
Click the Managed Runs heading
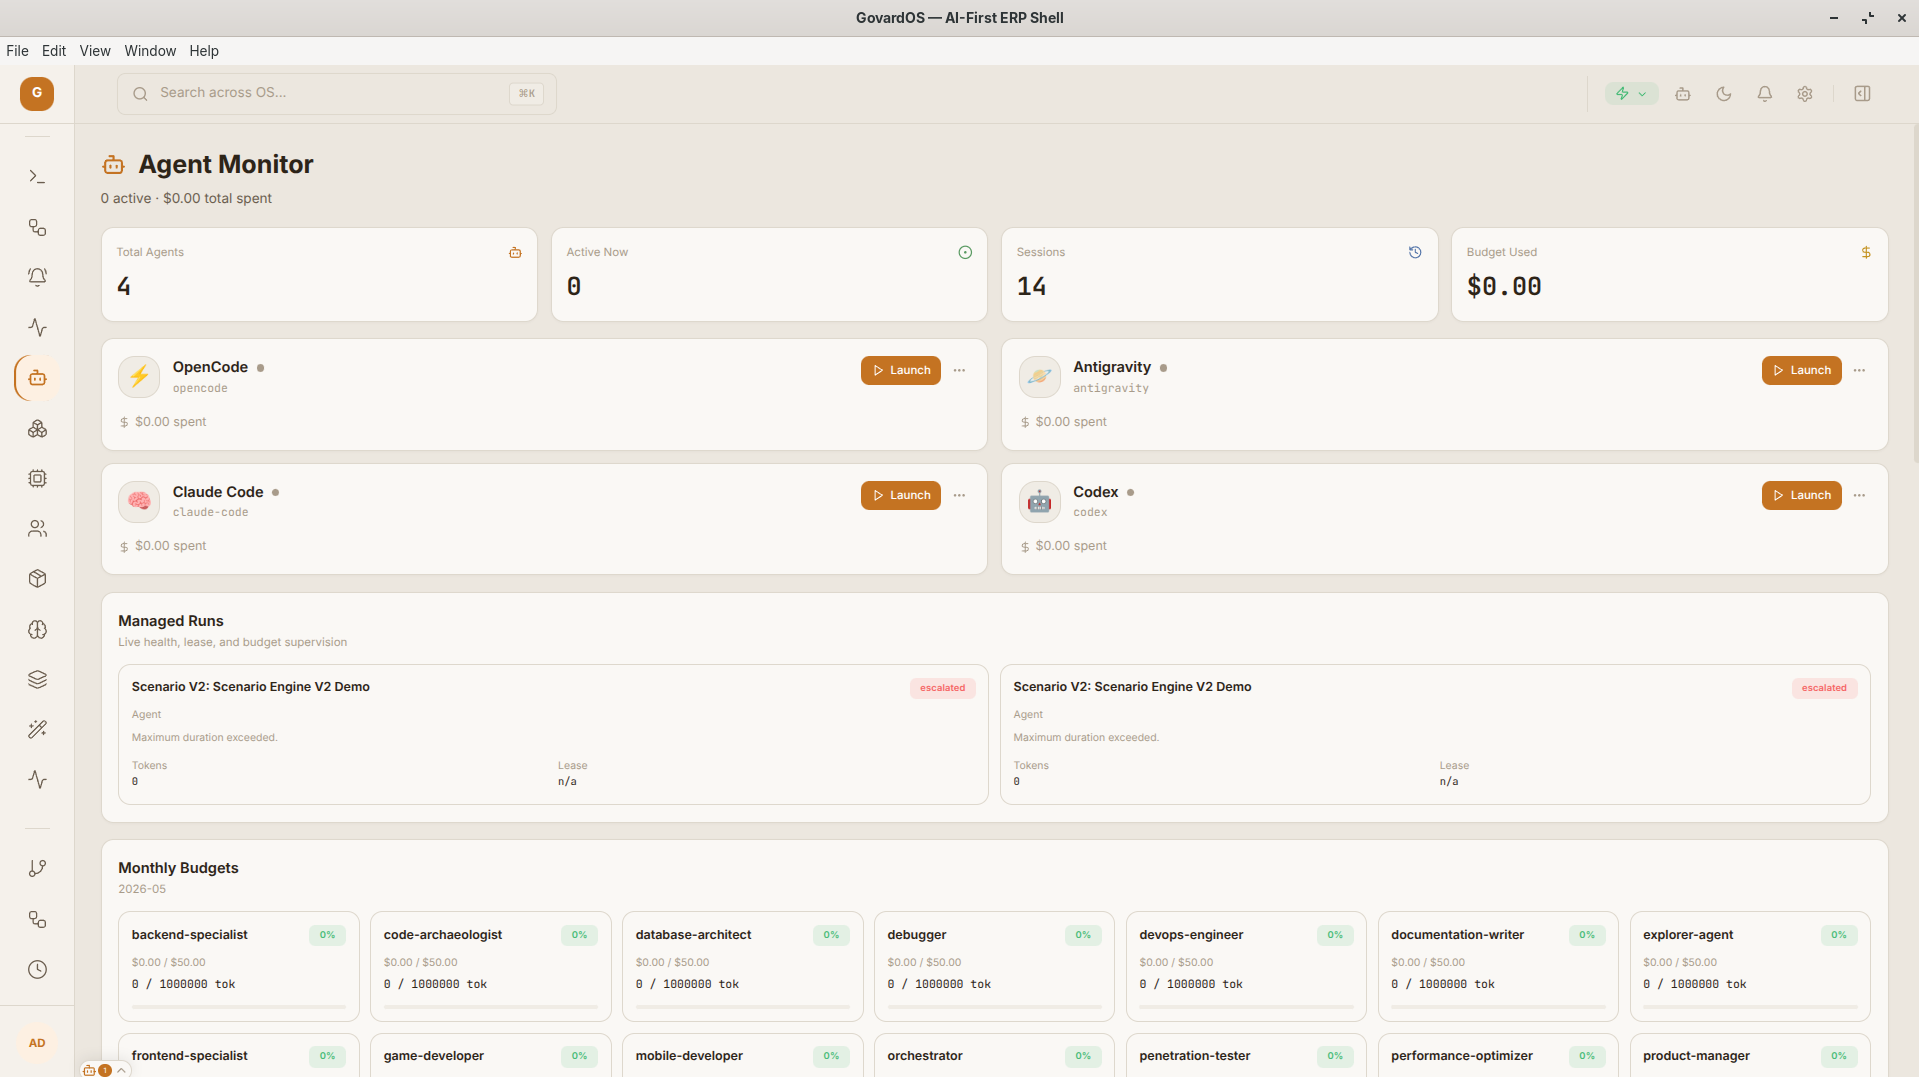[x=171, y=621]
